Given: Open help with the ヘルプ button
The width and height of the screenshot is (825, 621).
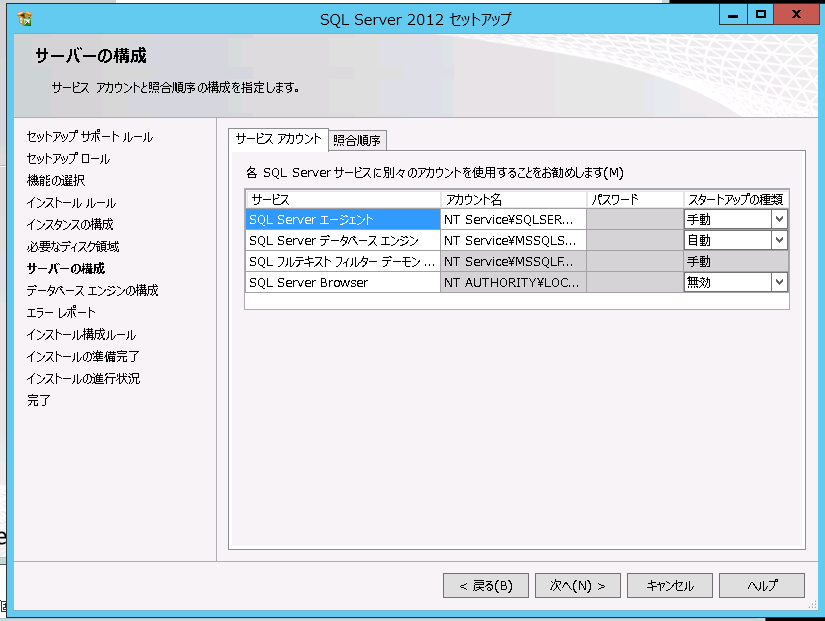Looking at the screenshot, I should pyautogui.click(x=762, y=585).
